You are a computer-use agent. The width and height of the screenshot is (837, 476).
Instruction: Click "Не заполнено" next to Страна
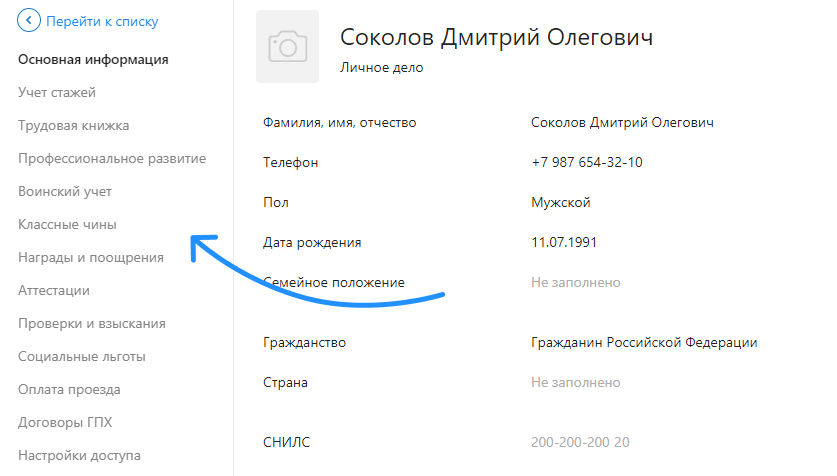click(575, 383)
